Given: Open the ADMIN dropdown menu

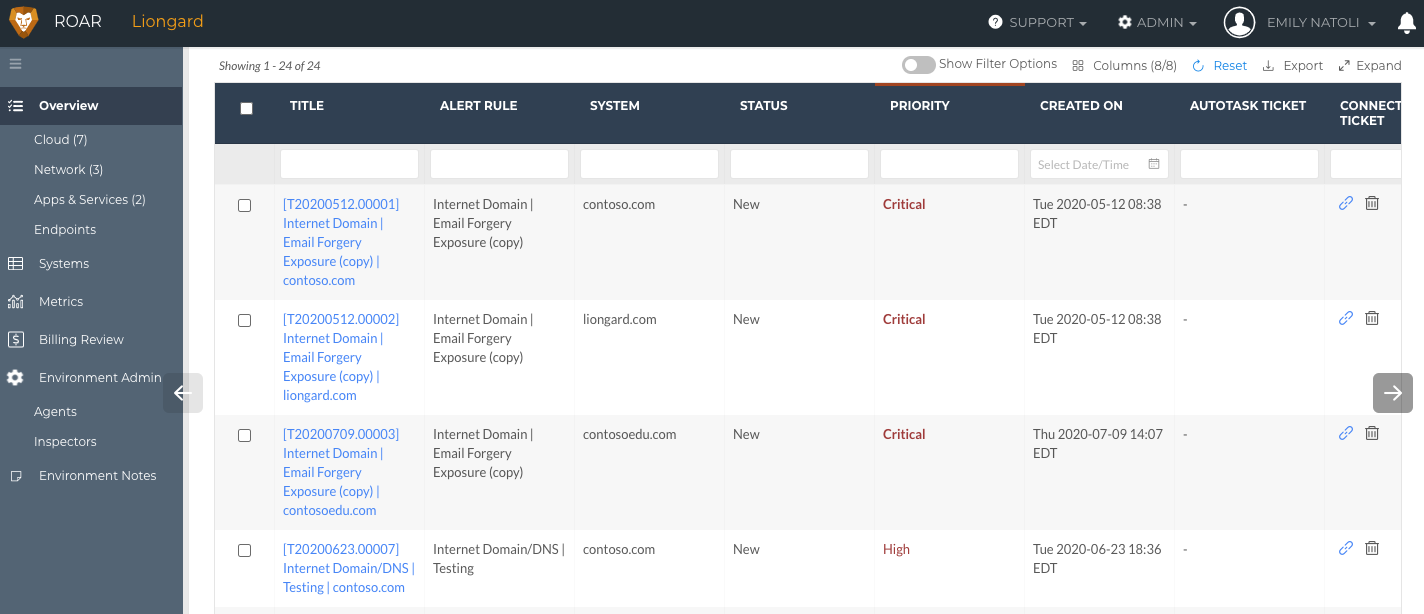Looking at the screenshot, I should coord(1157,22).
